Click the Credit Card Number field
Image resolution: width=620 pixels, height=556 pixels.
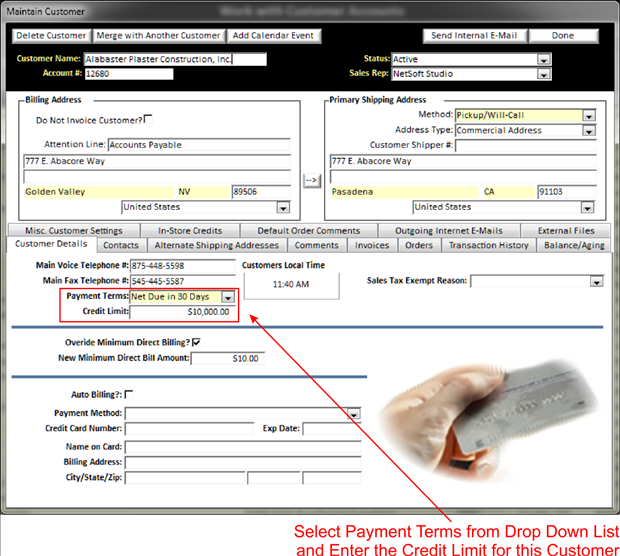[x=190, y=428]
